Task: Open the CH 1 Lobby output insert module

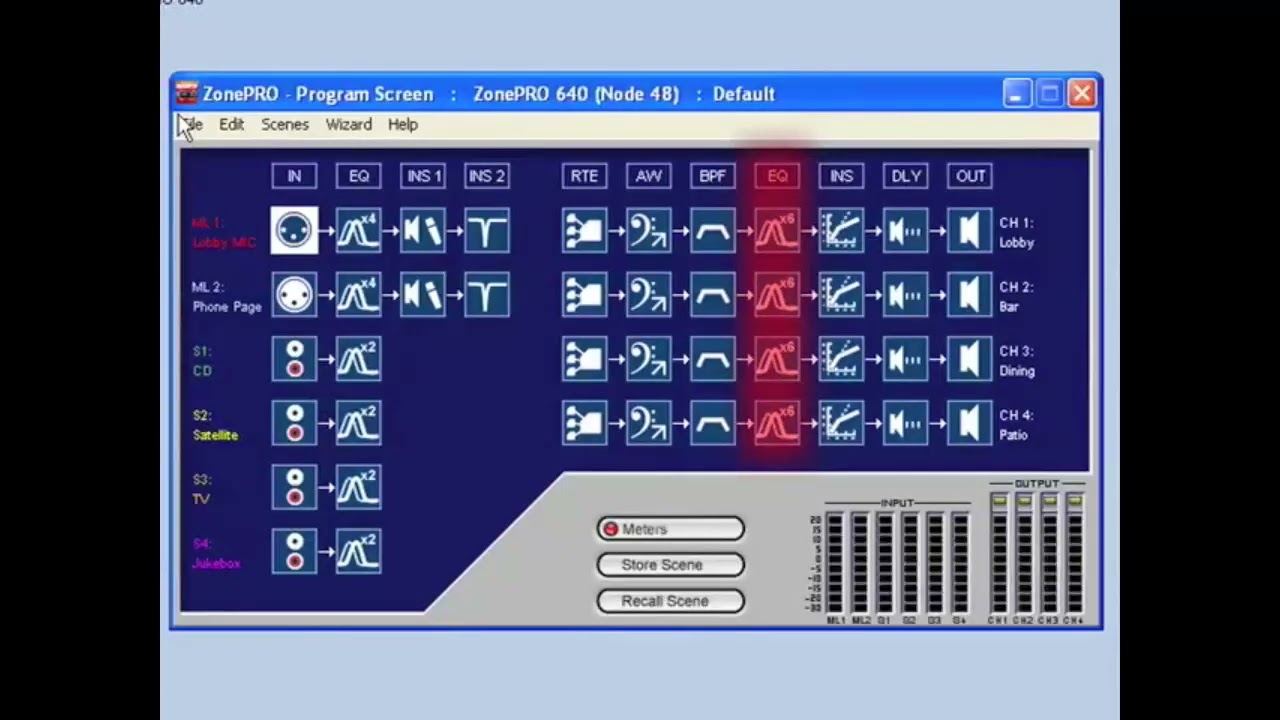Action: [841, 231]
